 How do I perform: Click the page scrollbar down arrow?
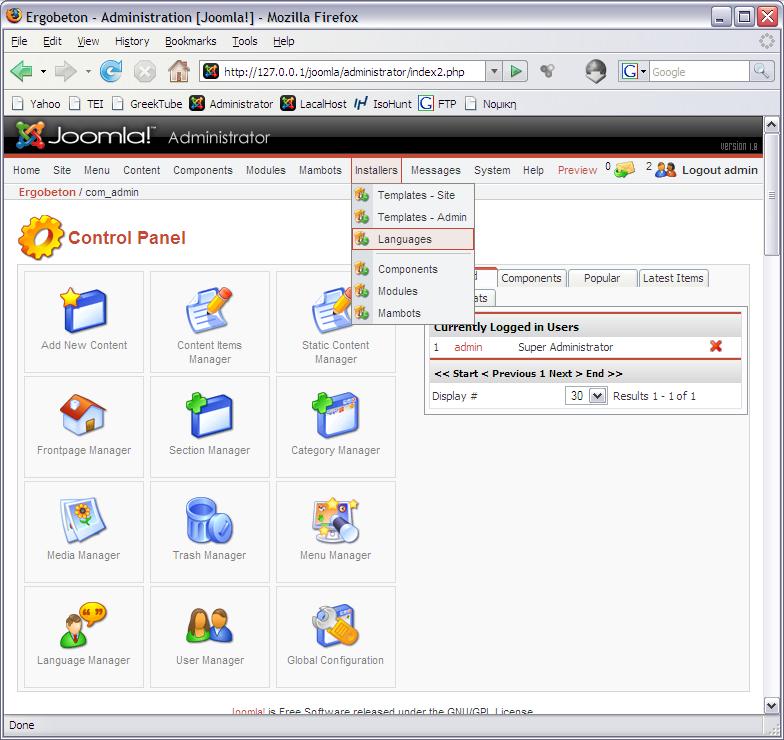click(x=771, y=705)
